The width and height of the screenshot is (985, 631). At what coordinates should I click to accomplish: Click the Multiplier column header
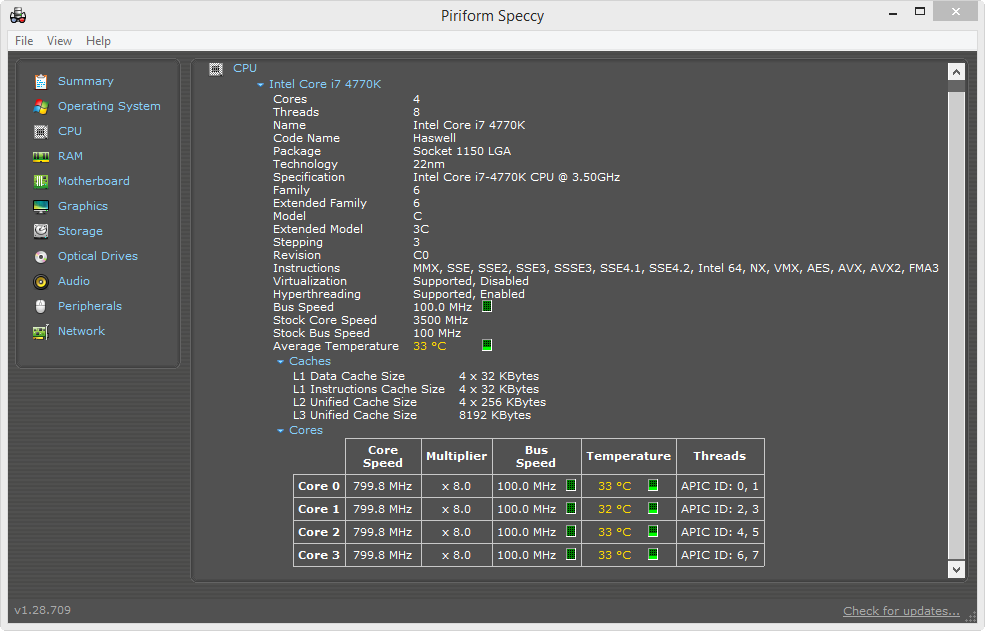[457, 456]
